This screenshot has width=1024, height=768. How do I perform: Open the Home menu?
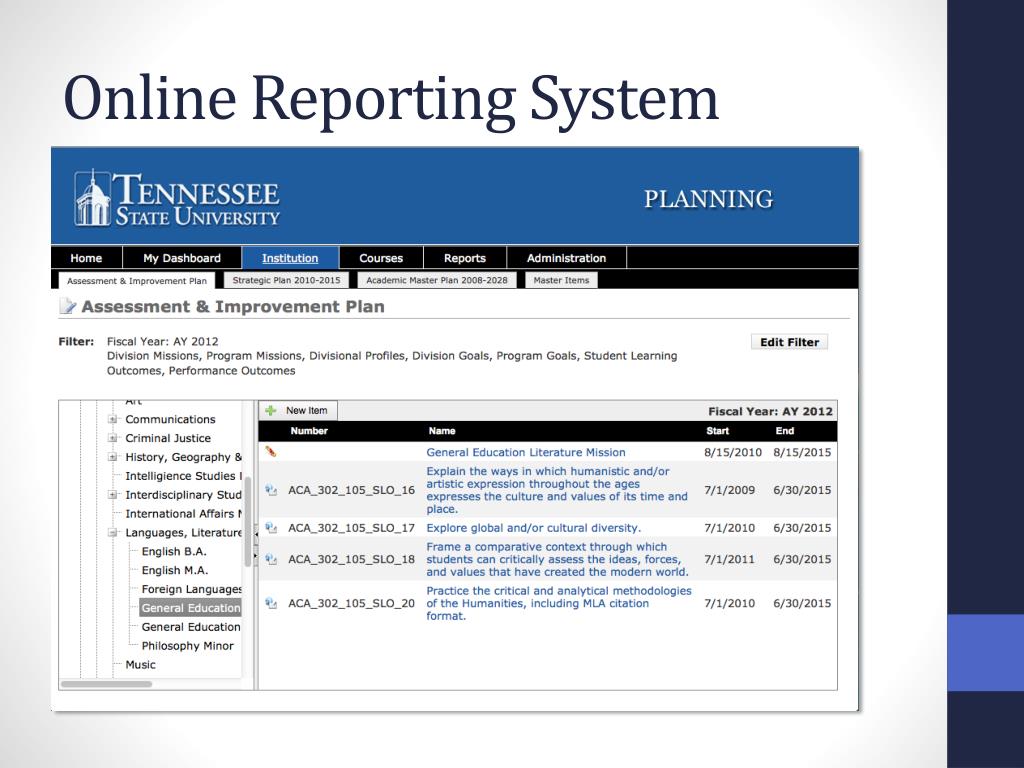click(86, 258)
